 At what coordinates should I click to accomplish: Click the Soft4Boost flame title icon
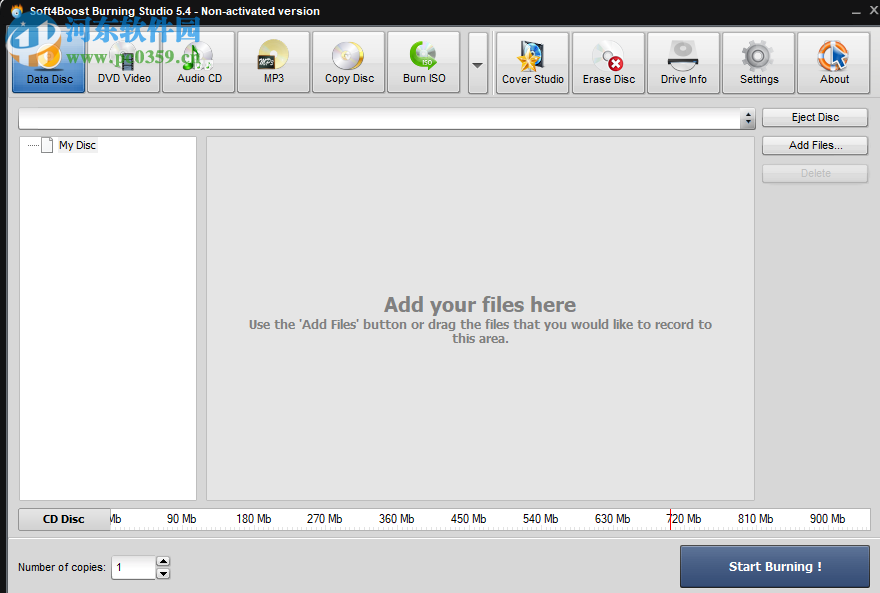pos(17,11)
